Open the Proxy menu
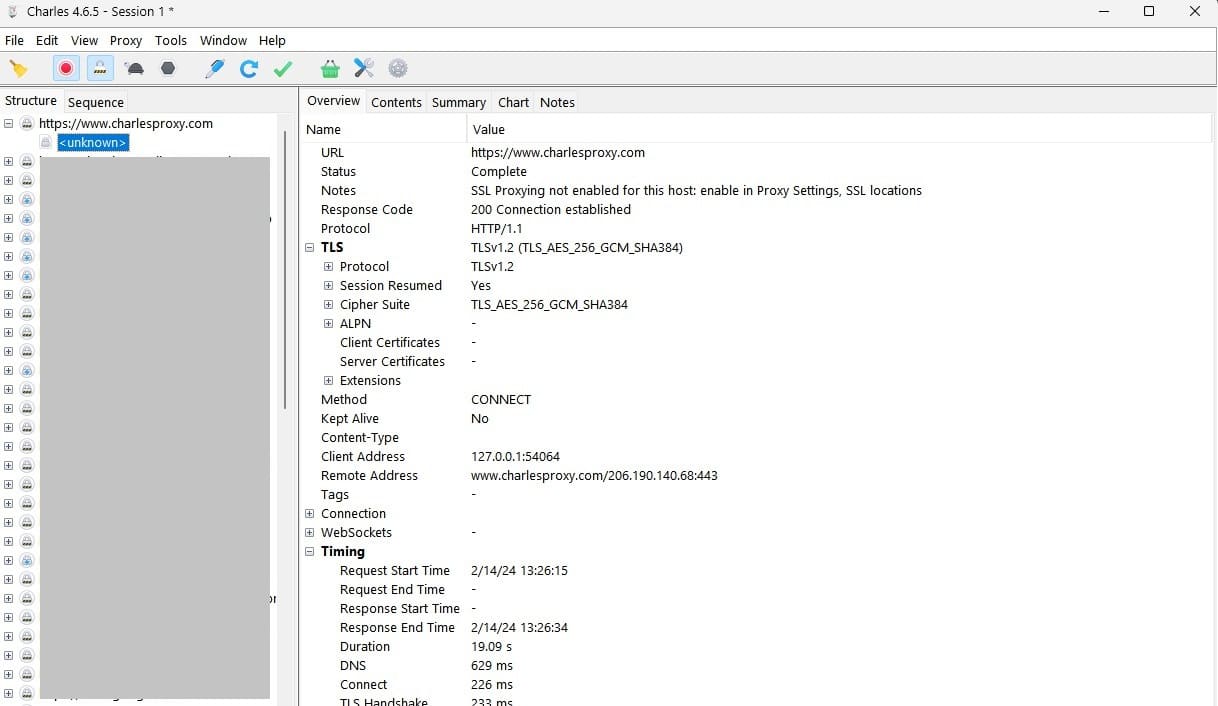This screenshot has height=706, width=1218. click(126, 41)
